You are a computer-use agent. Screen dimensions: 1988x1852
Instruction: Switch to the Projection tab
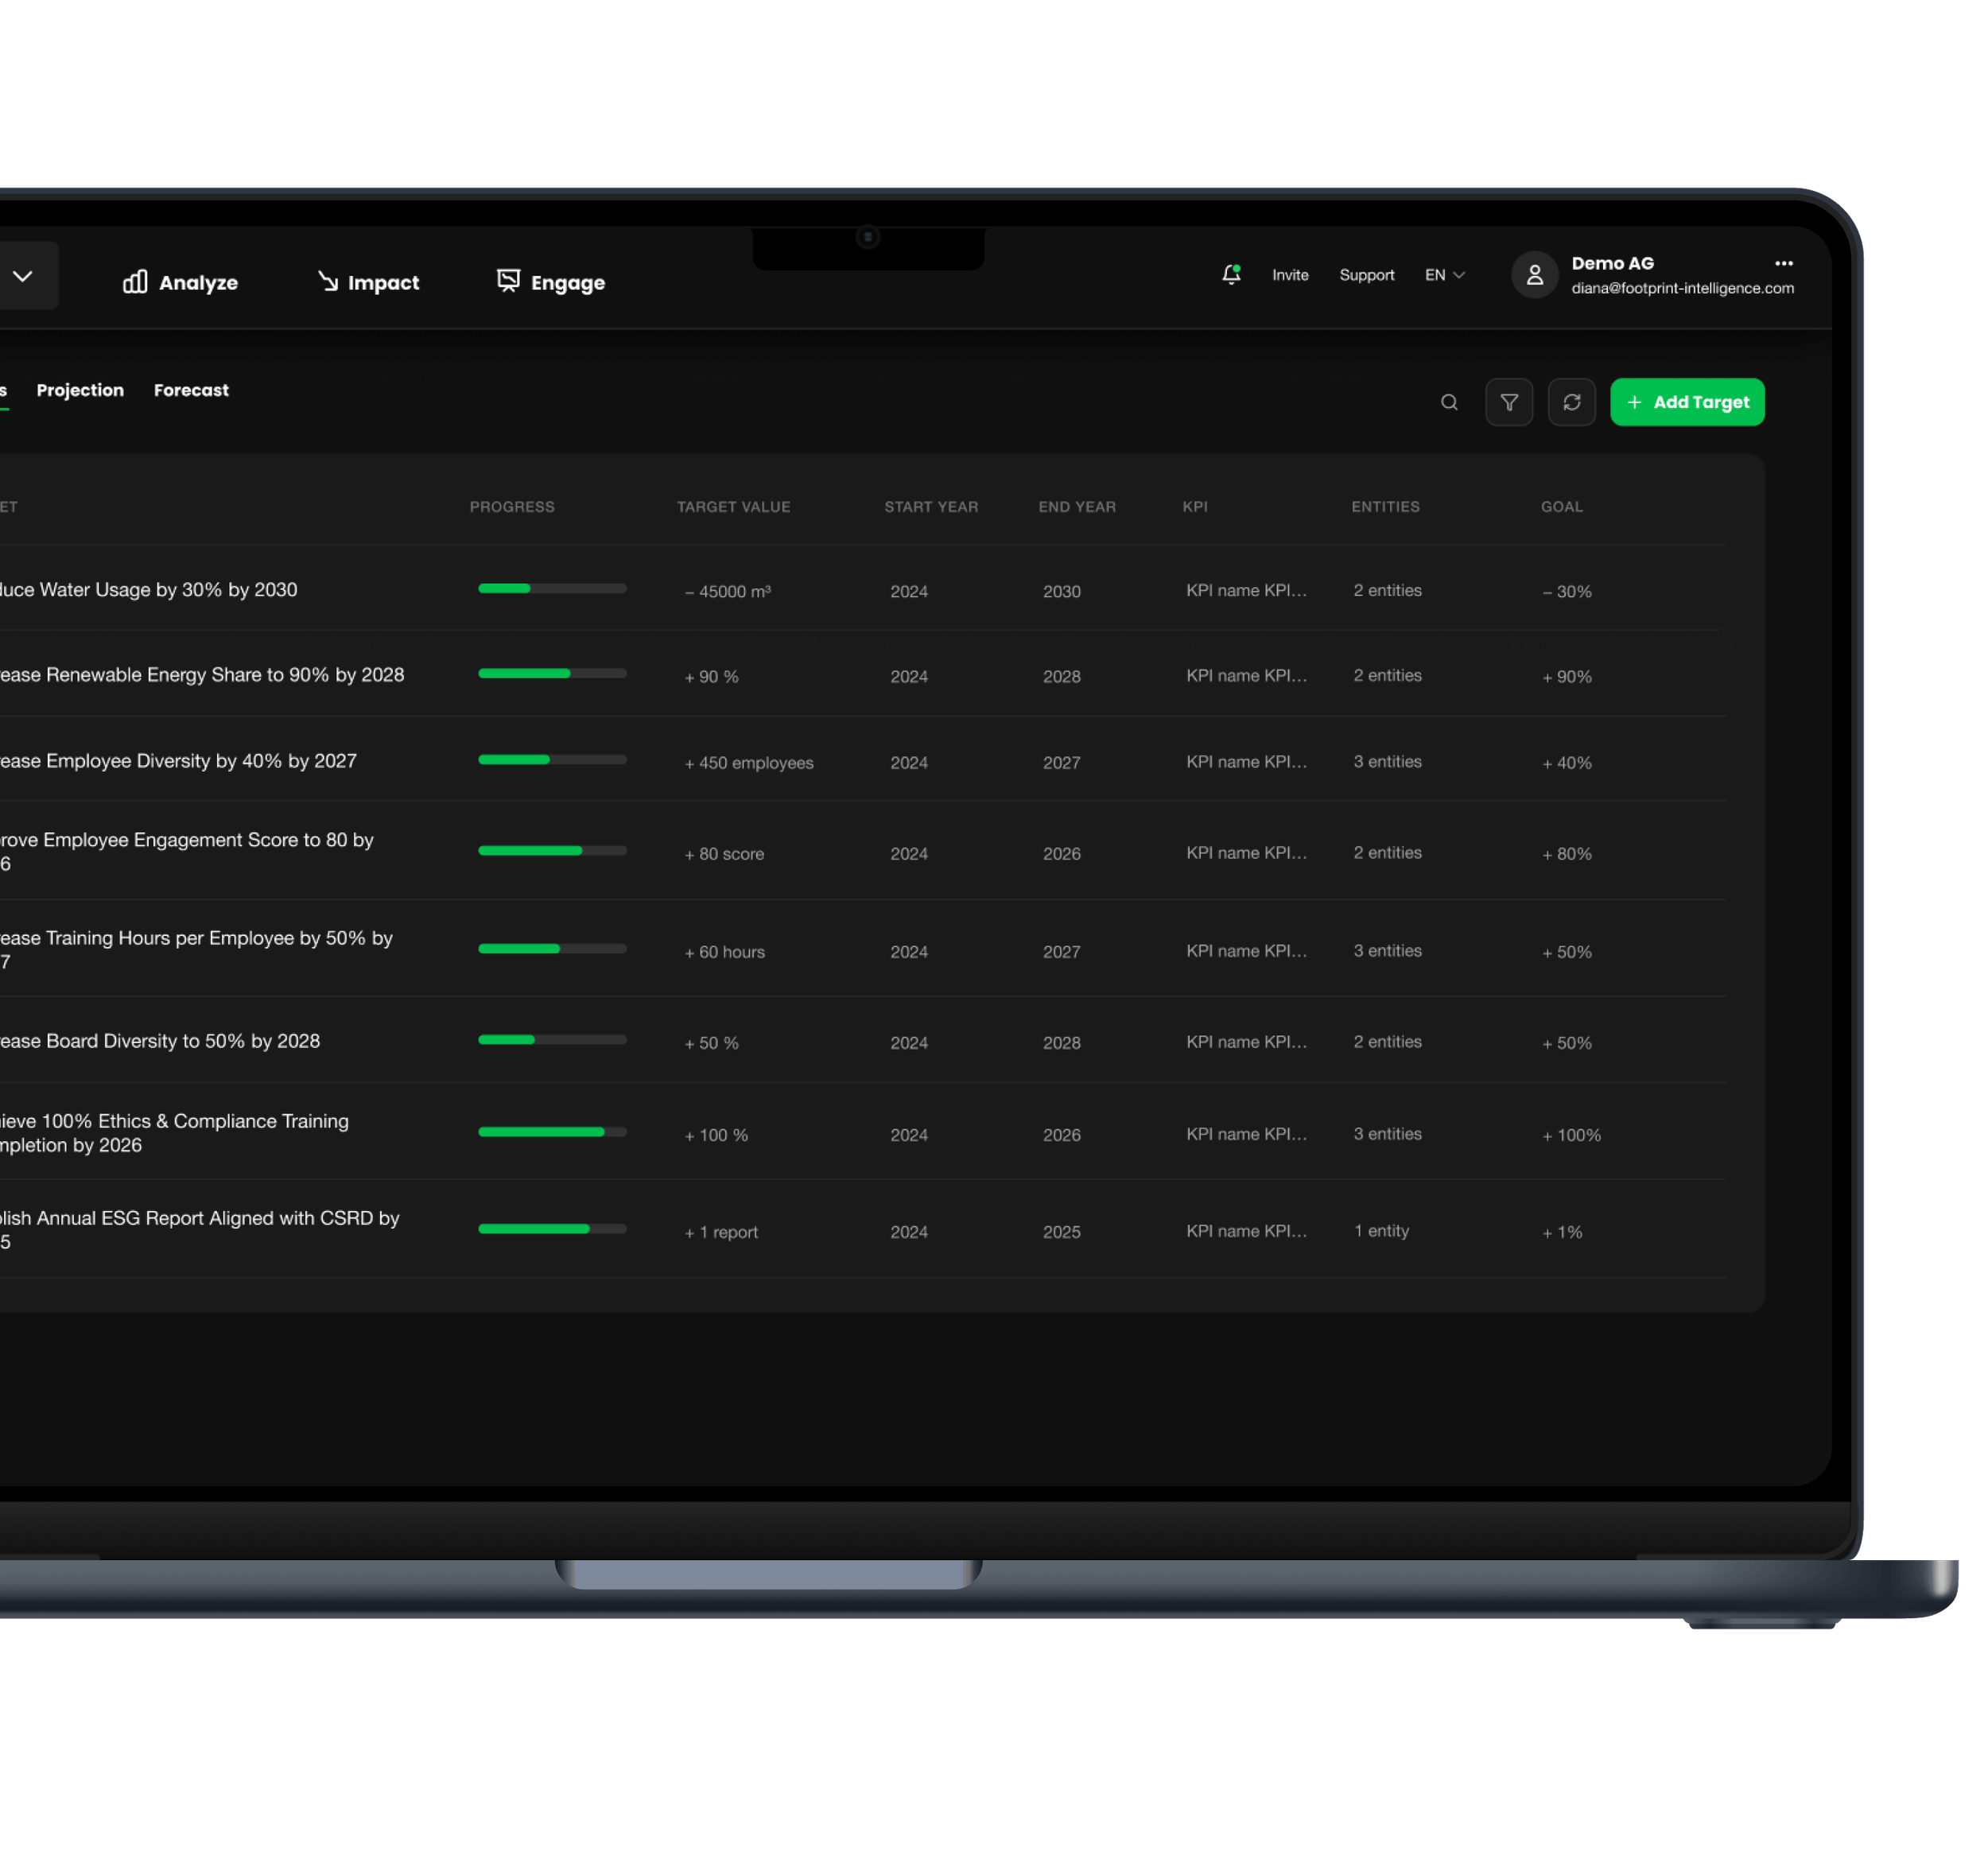point(80,390)
